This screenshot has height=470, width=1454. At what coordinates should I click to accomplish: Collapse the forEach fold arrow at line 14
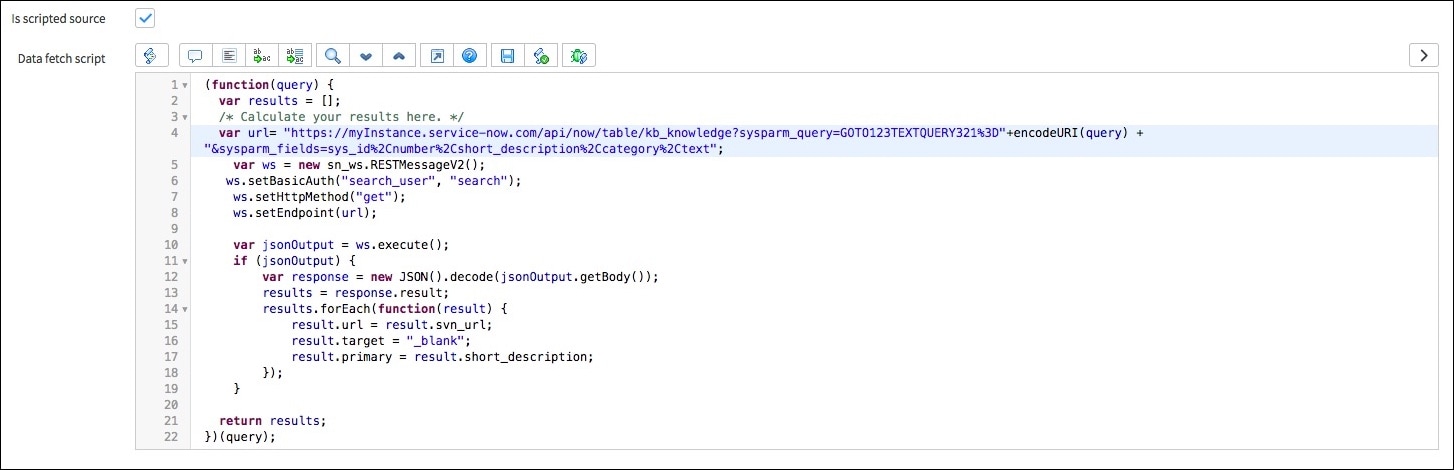[185, 309]
